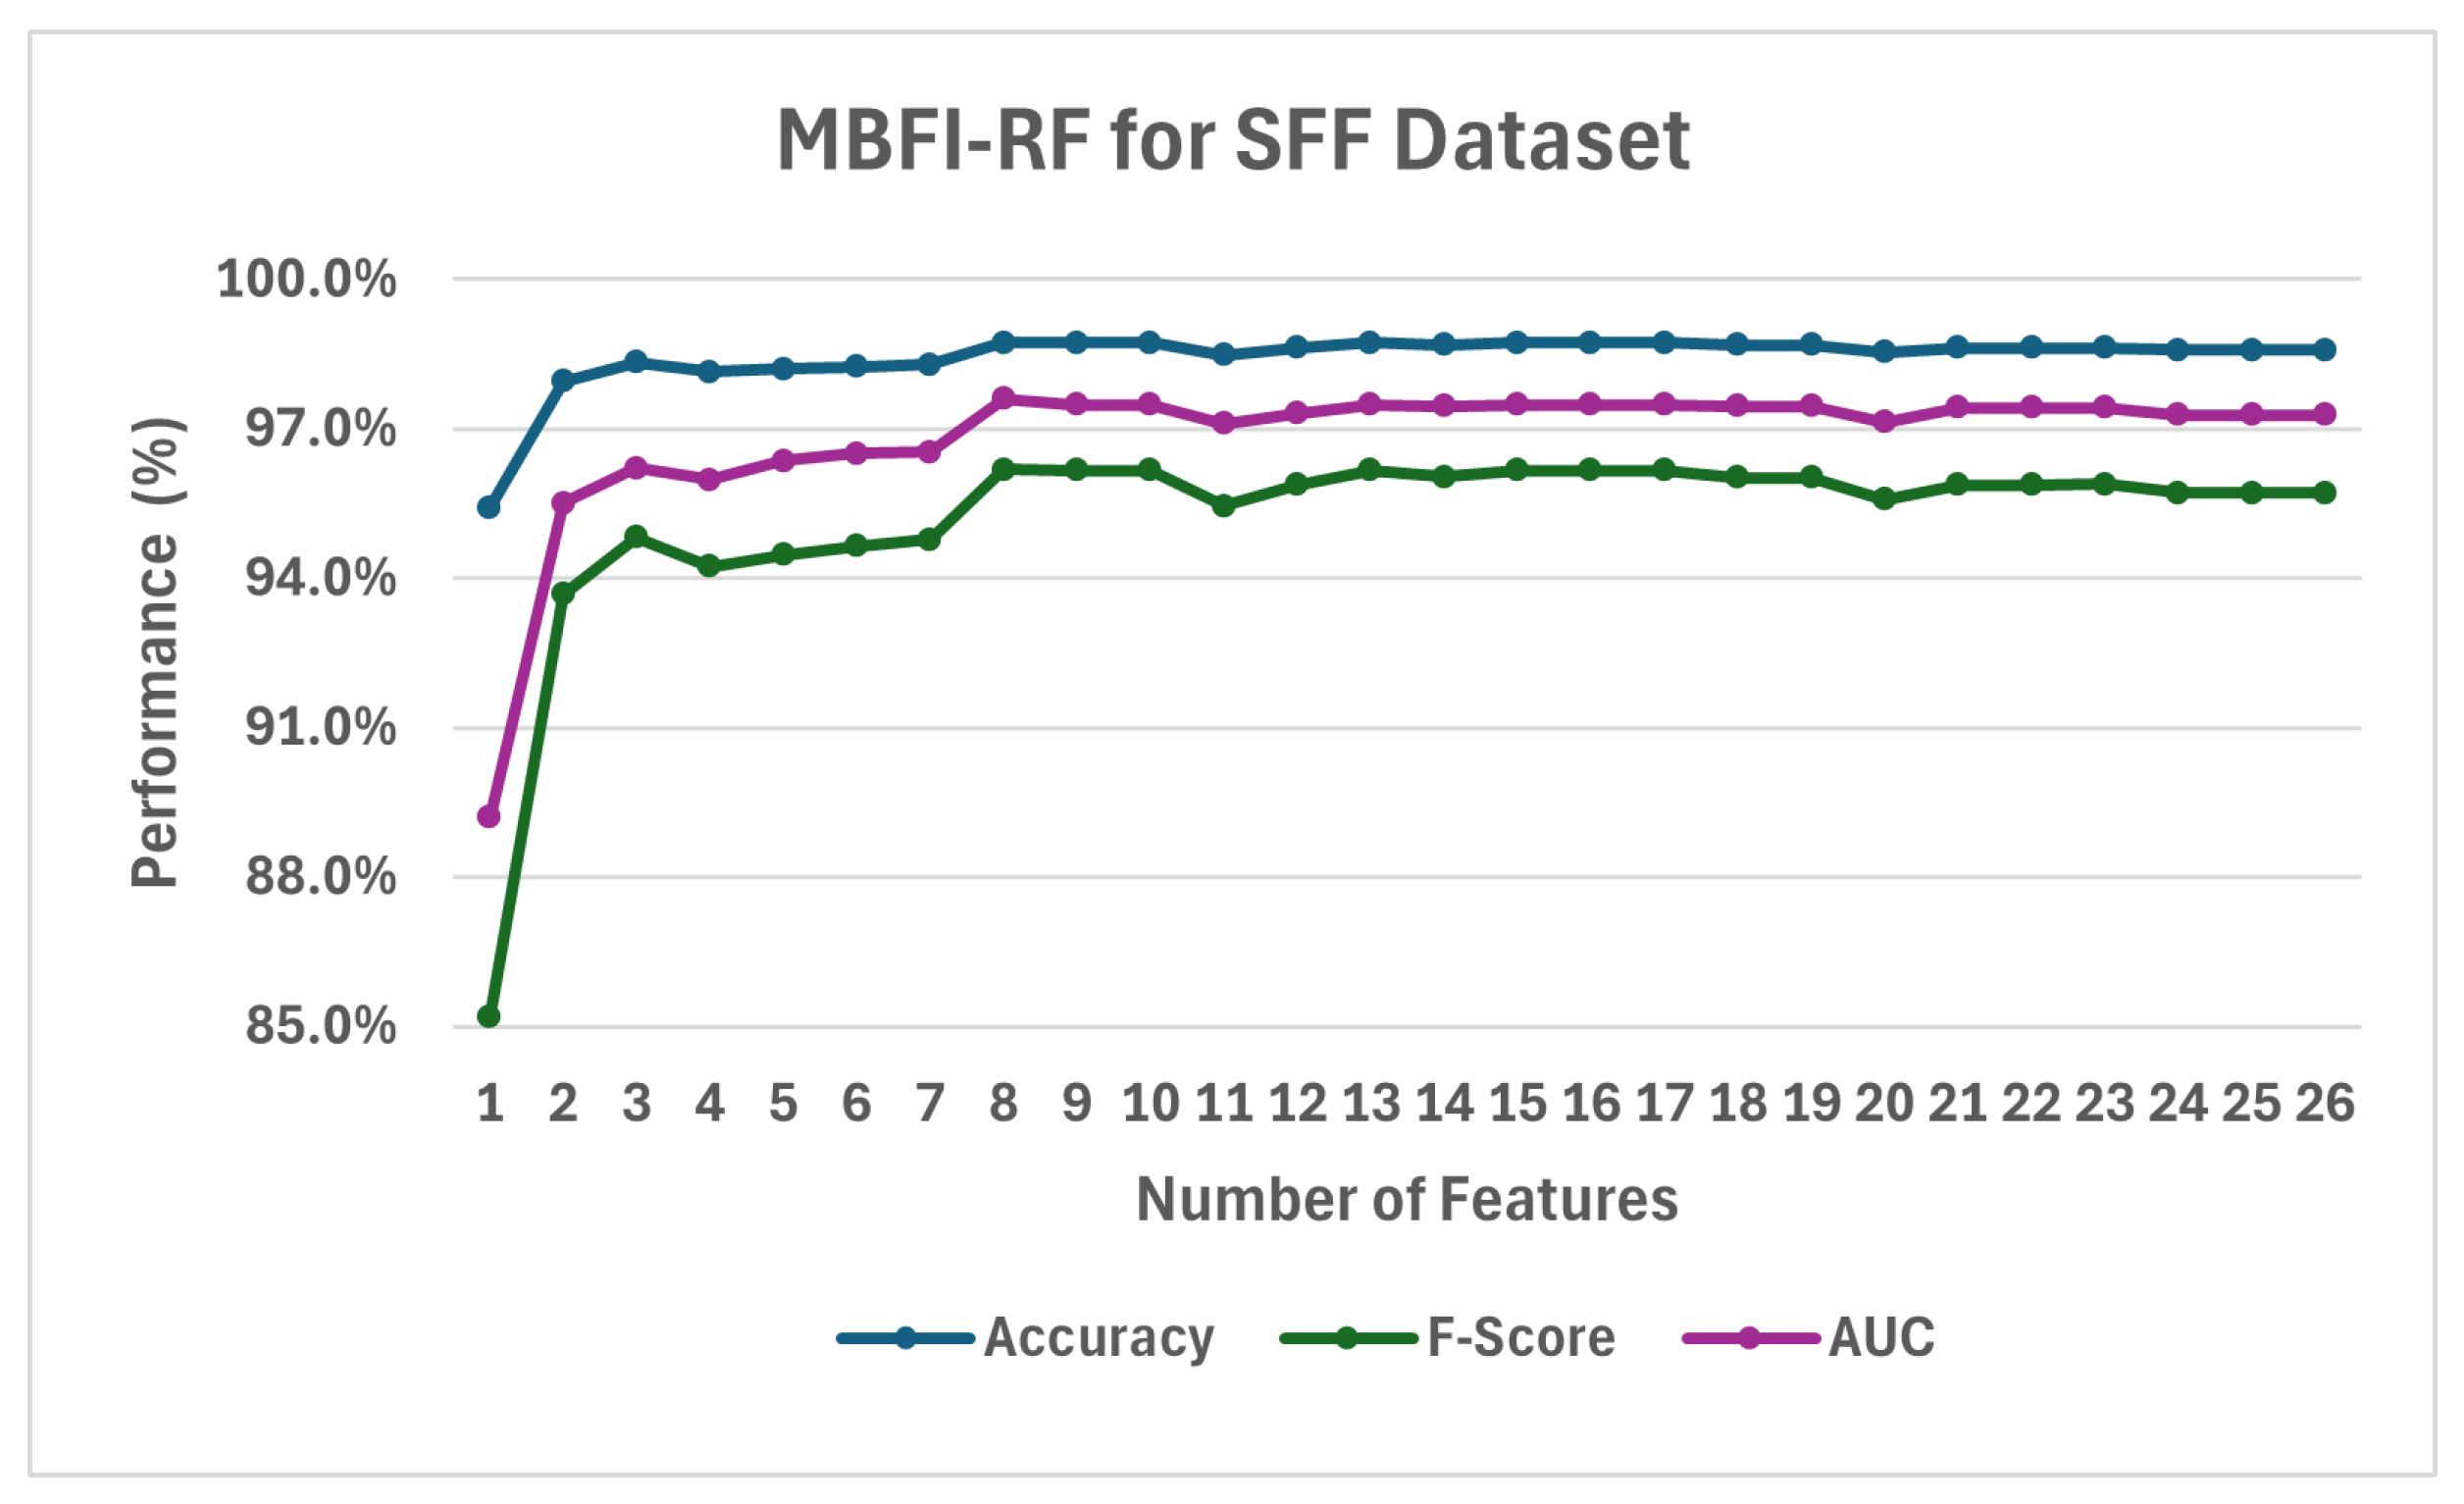2464x1504 pixels.
Task: Click x-axis tick label 26
Action: [x=2325, y=1104]
